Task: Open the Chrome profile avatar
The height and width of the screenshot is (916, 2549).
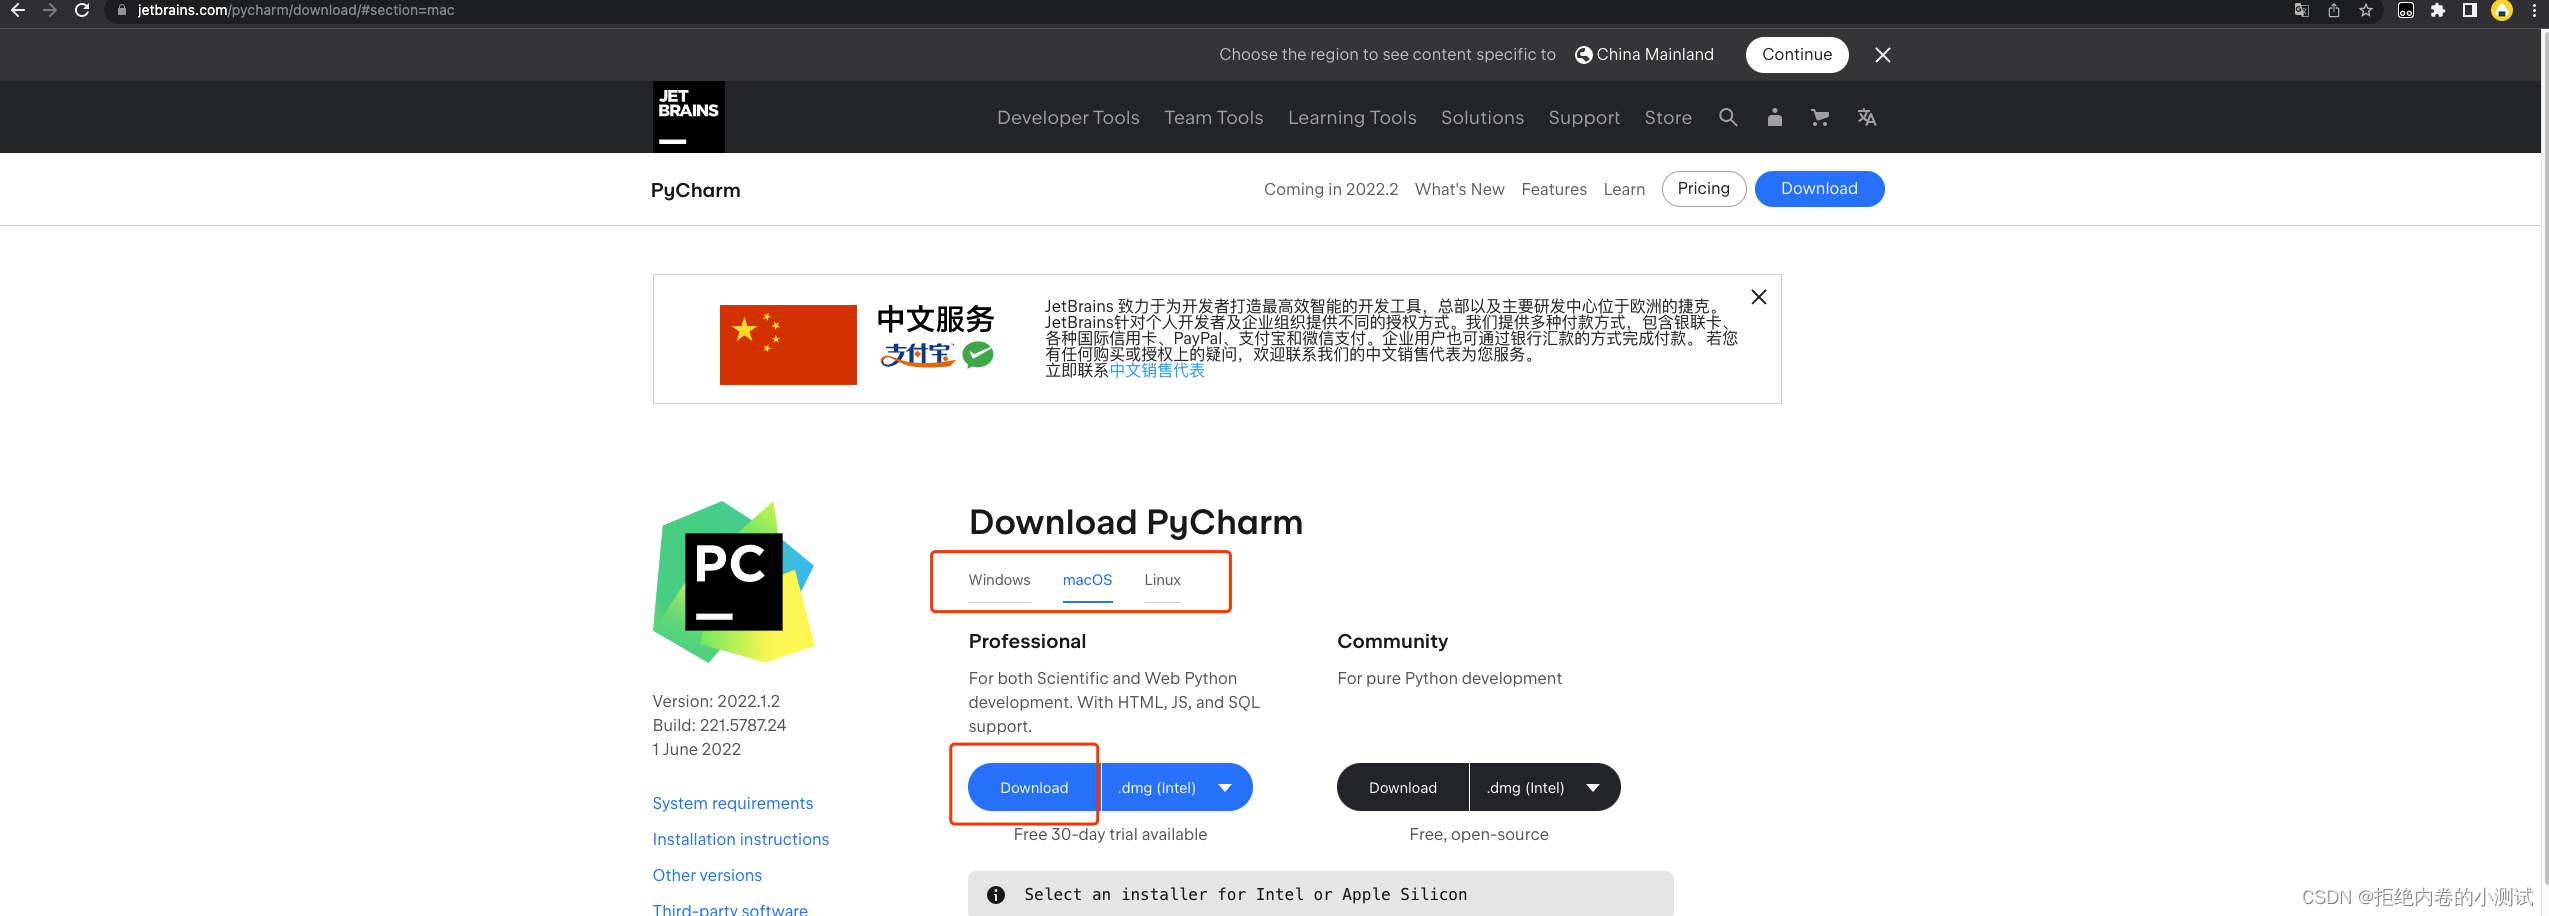Action: [x=2502, y=10]
